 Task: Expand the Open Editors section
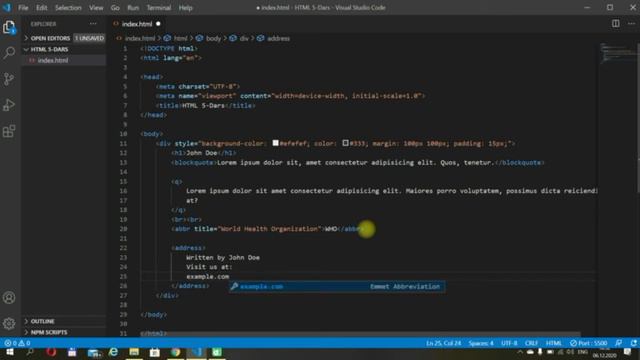pos(50,38)
